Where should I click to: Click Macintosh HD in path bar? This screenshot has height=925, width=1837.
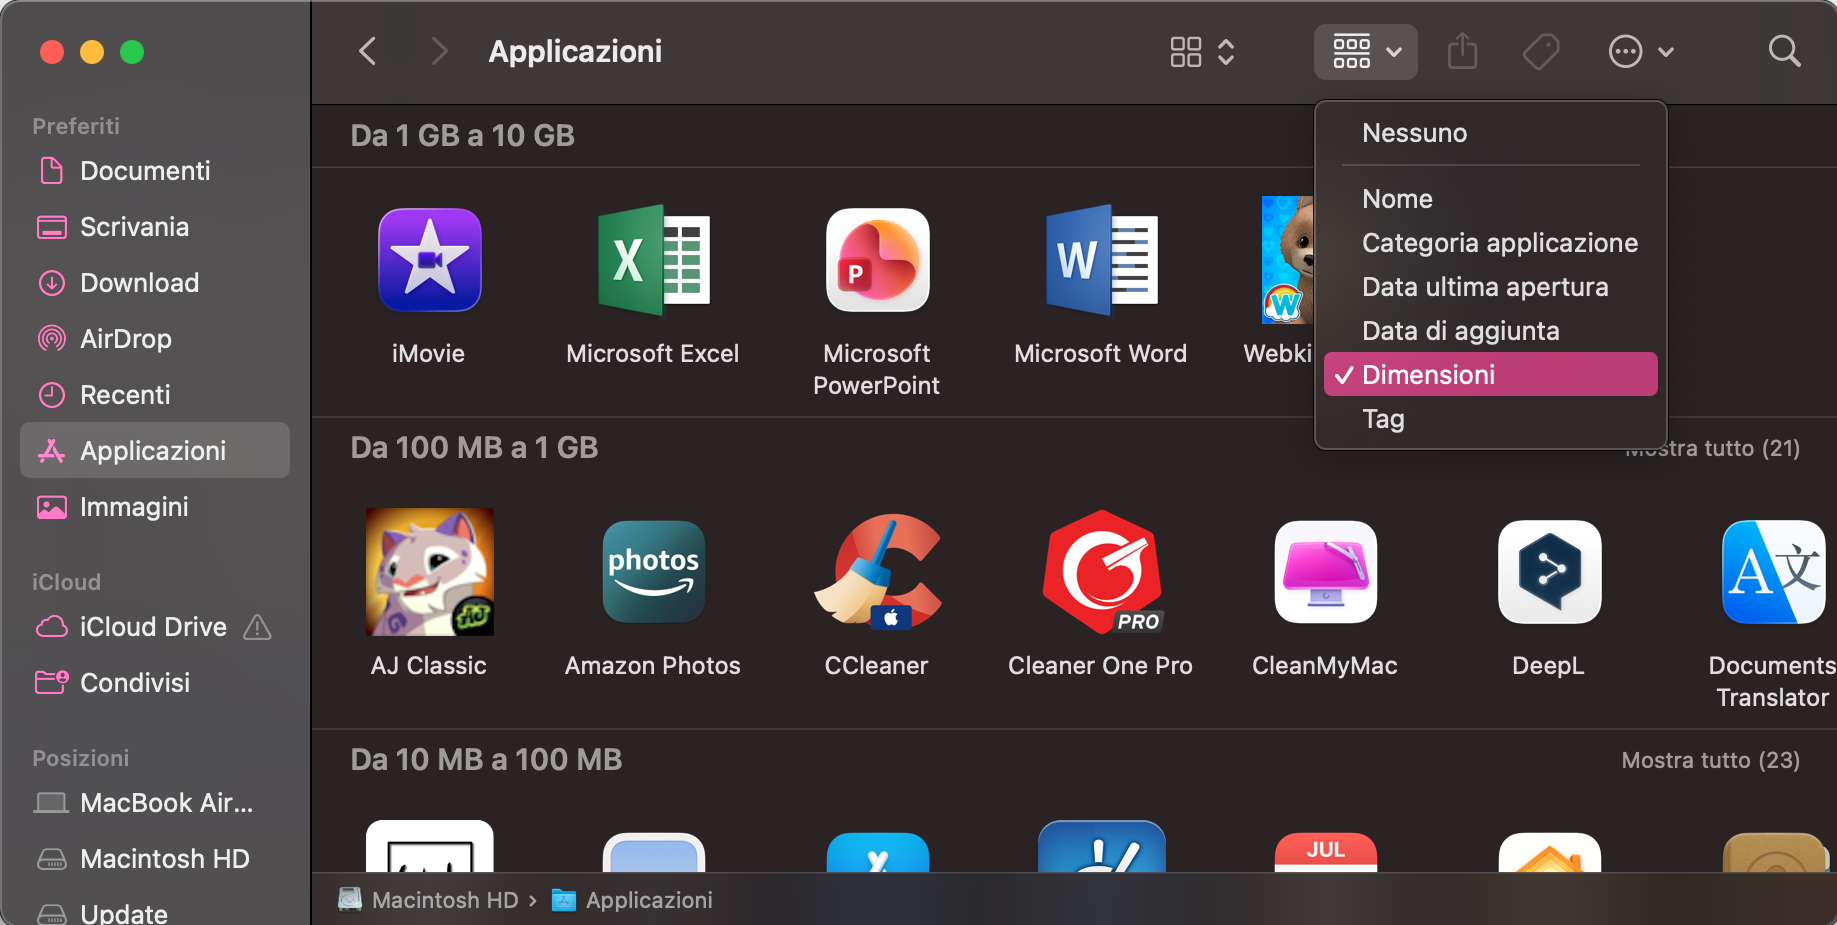point(429,900)
